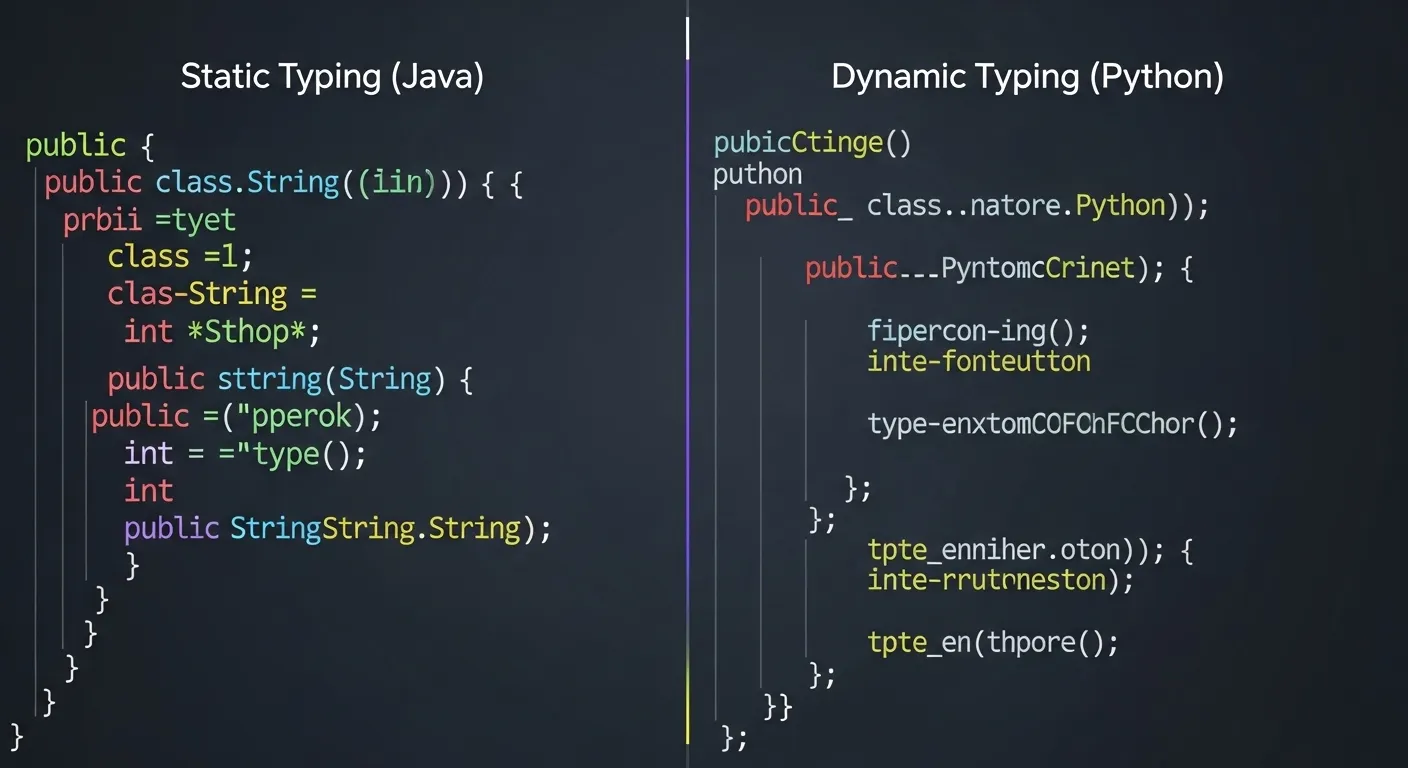
Task: Click the 'prbii =tyet' code line
Action: [x=149, y=220]
